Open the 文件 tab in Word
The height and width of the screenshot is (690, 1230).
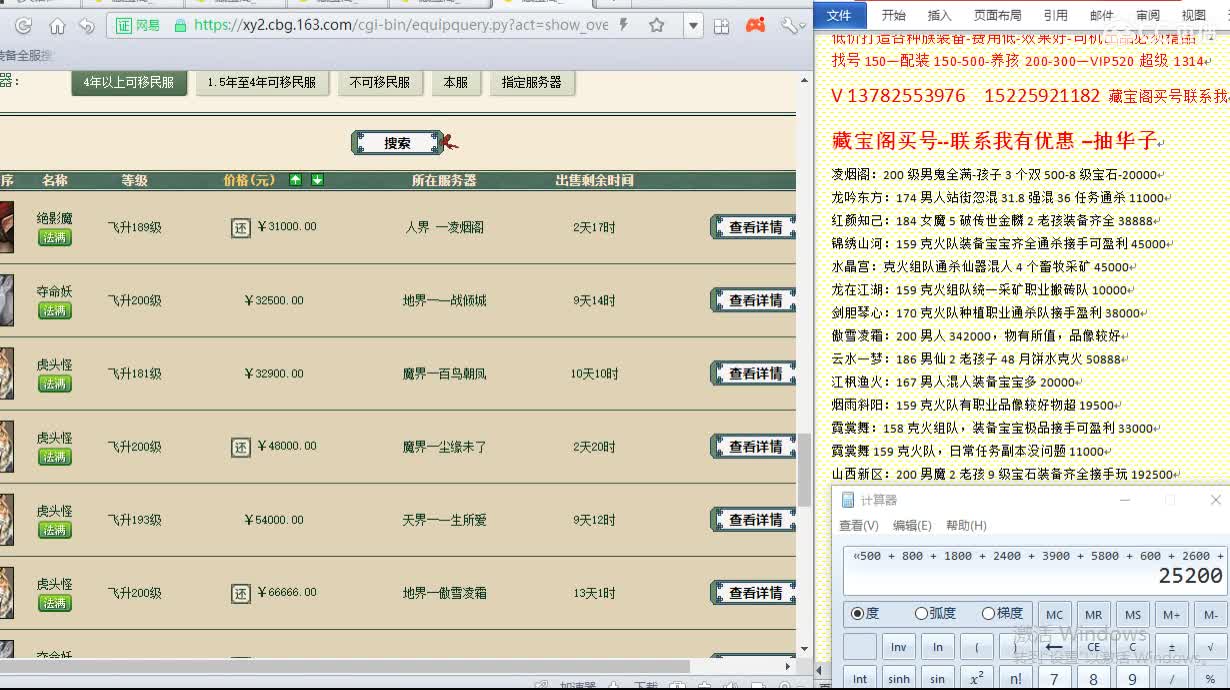(x=839, y=15)
